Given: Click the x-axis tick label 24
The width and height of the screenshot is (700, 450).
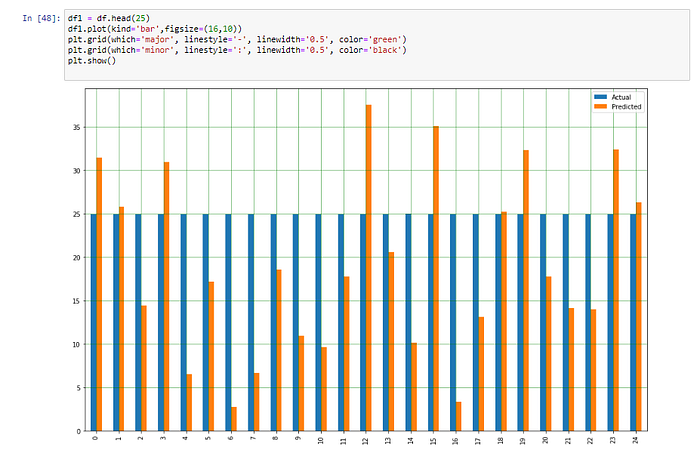Looking at the screenshot, I should 635,441.
